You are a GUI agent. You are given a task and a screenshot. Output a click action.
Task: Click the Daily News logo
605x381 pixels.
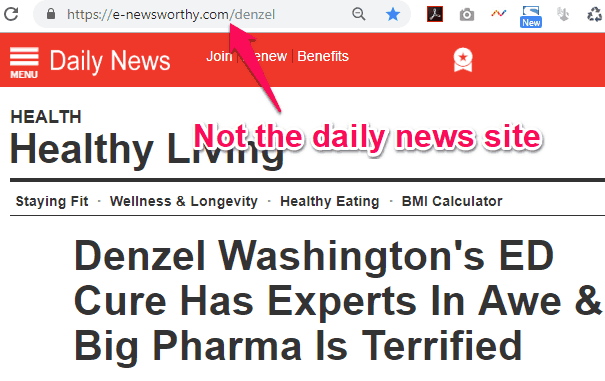point(110,61)
